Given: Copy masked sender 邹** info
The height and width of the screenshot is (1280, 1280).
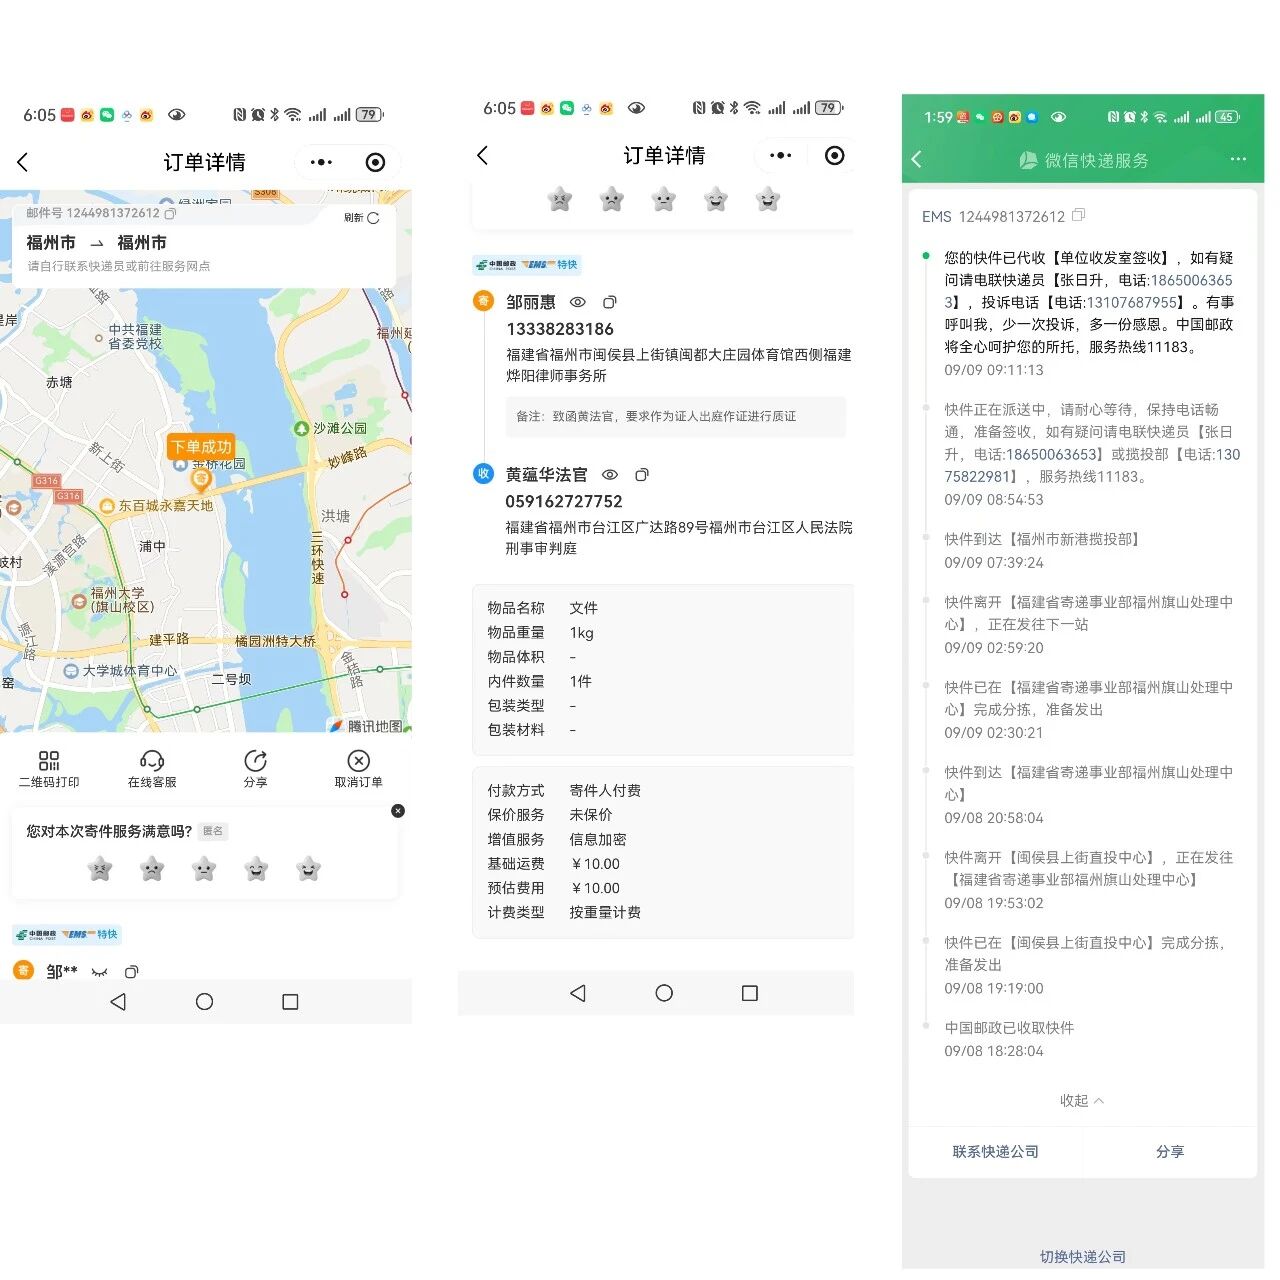Looking at the screenshot, I should click(131, 972).
